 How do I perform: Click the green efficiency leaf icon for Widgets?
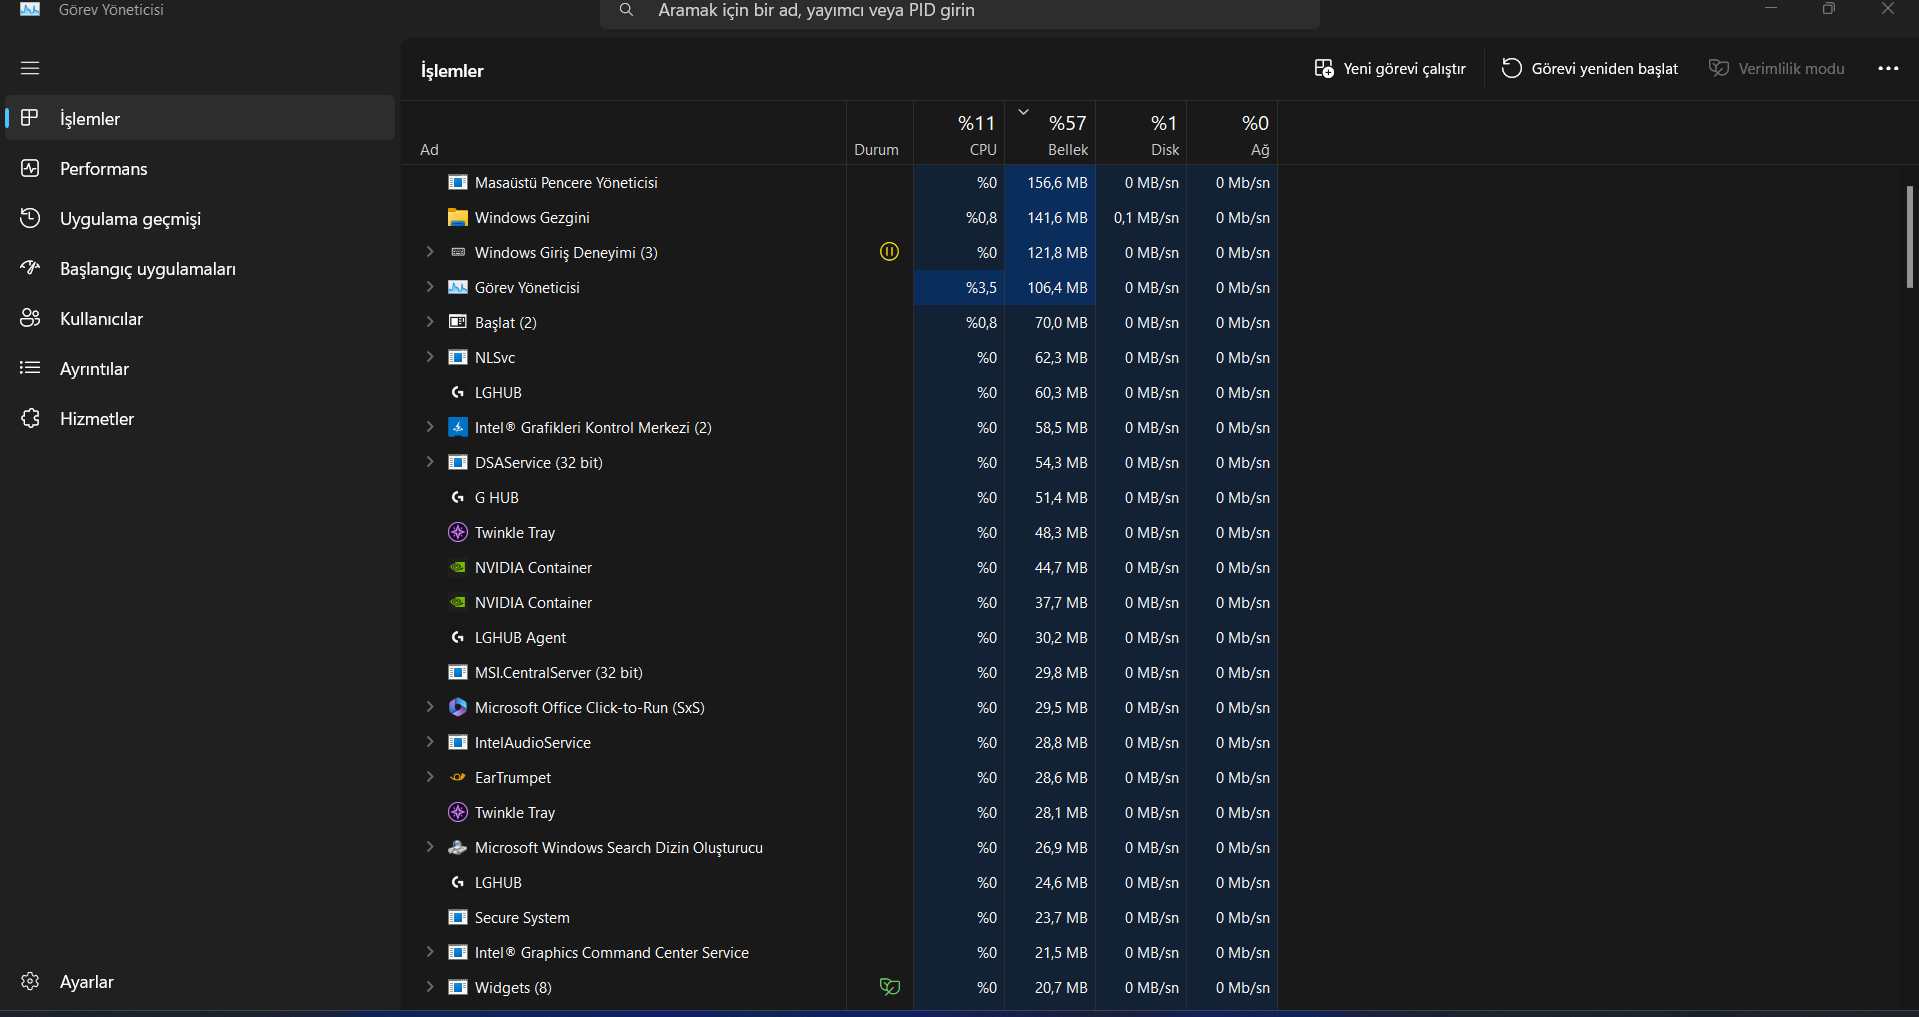point(889,987)
